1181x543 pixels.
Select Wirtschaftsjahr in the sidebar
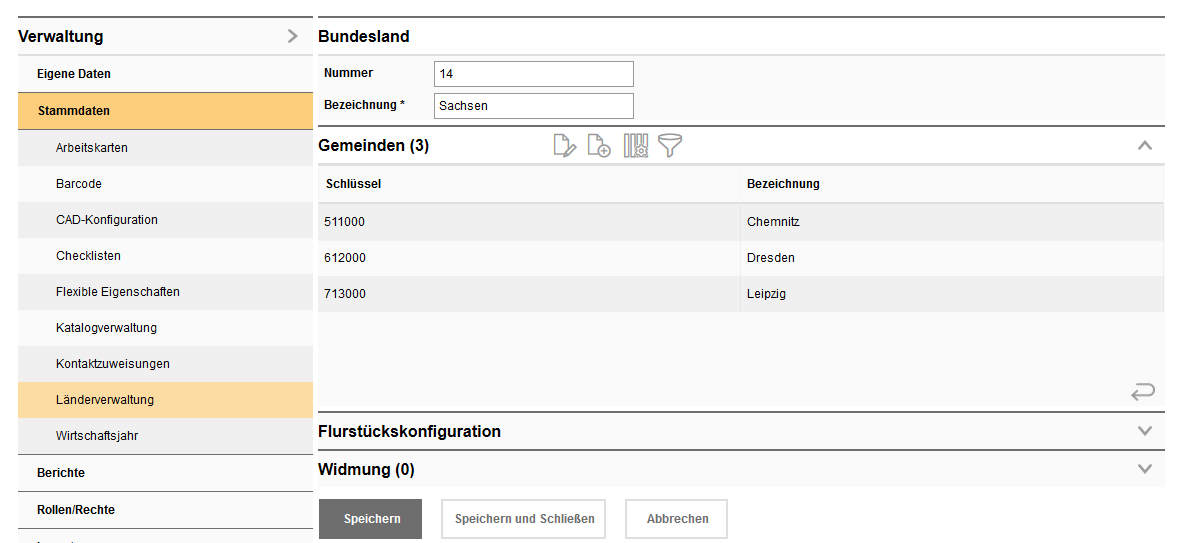(98, 436)
